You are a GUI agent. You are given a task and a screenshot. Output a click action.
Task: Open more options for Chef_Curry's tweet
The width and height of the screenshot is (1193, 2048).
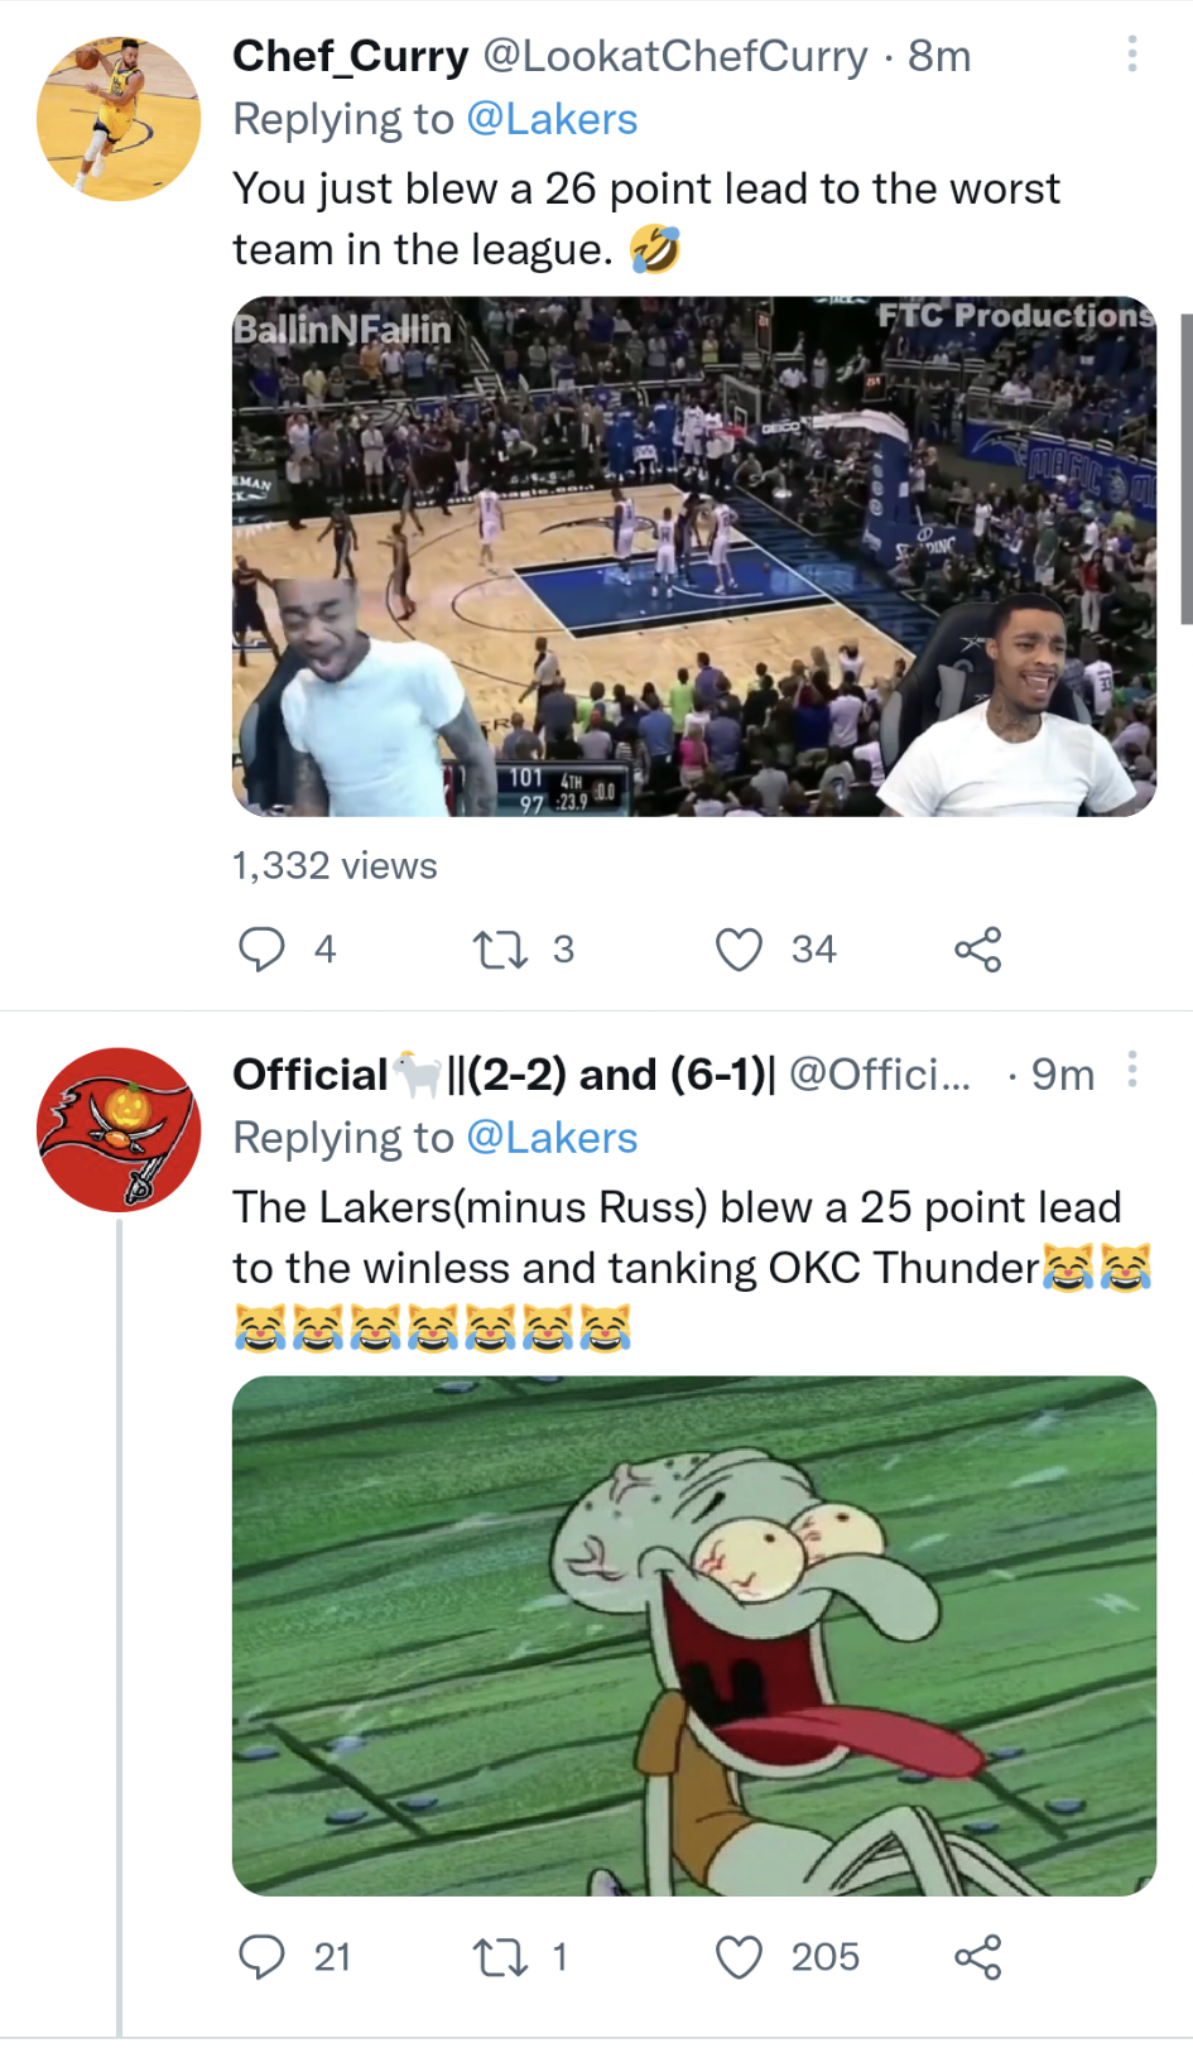point(1131,54)
